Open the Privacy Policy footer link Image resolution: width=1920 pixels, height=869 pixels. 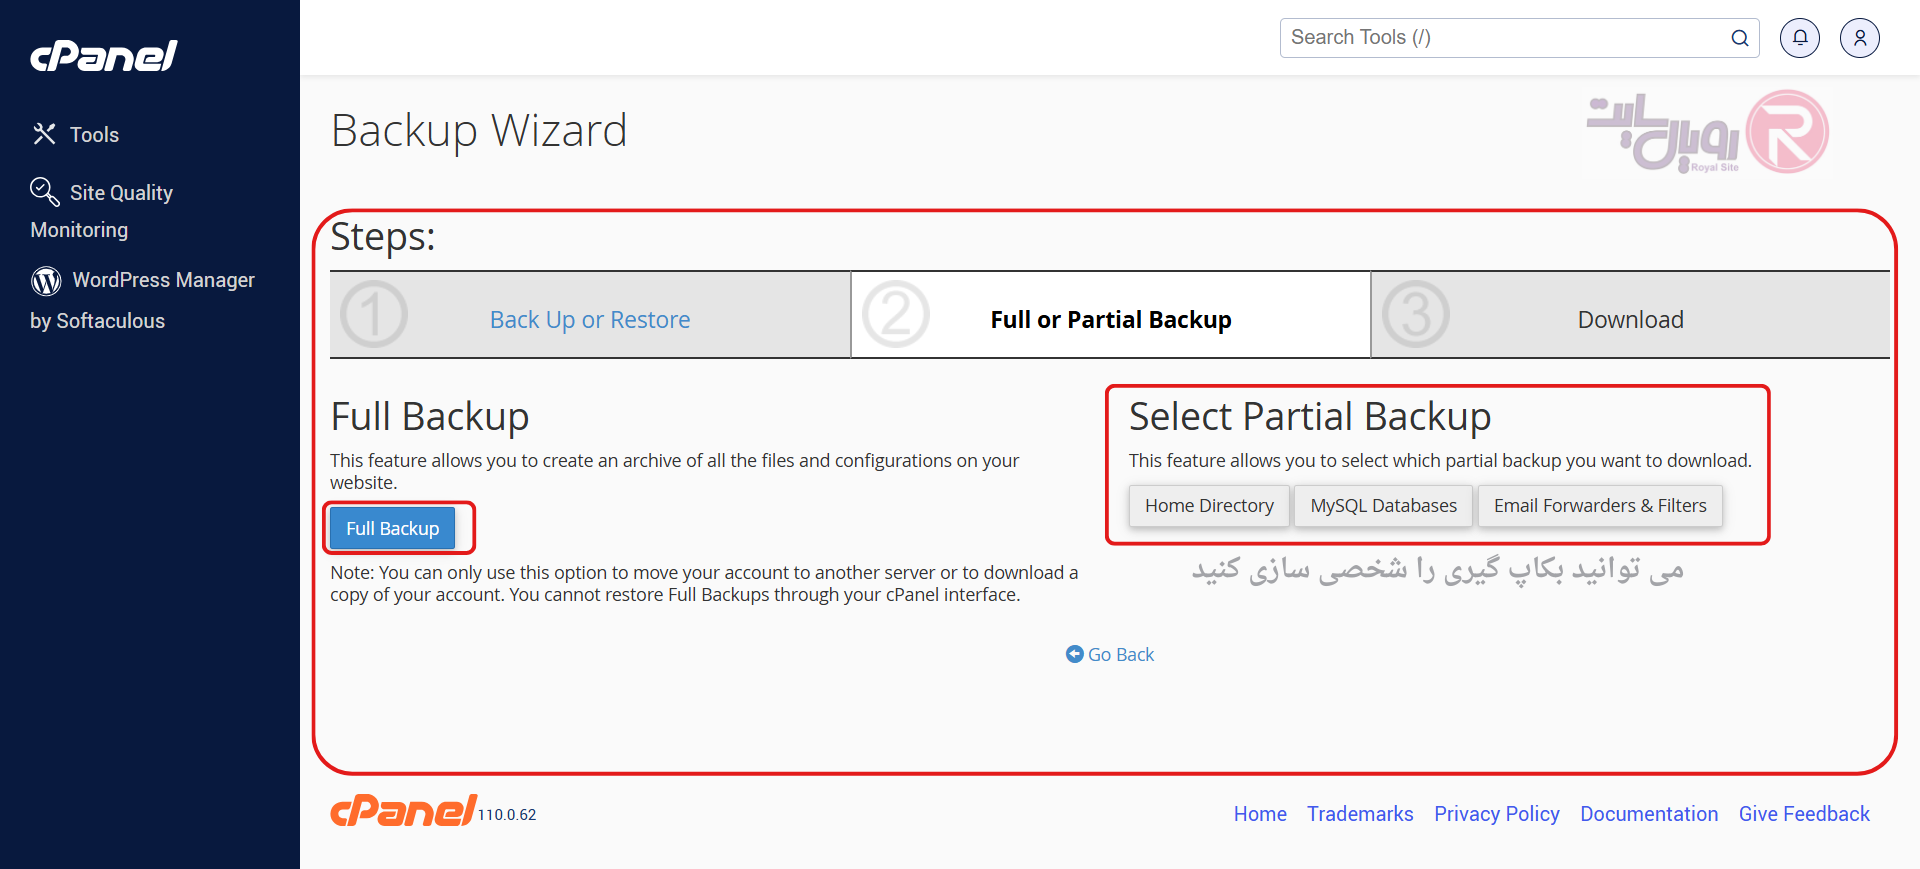pos(1496,814)
